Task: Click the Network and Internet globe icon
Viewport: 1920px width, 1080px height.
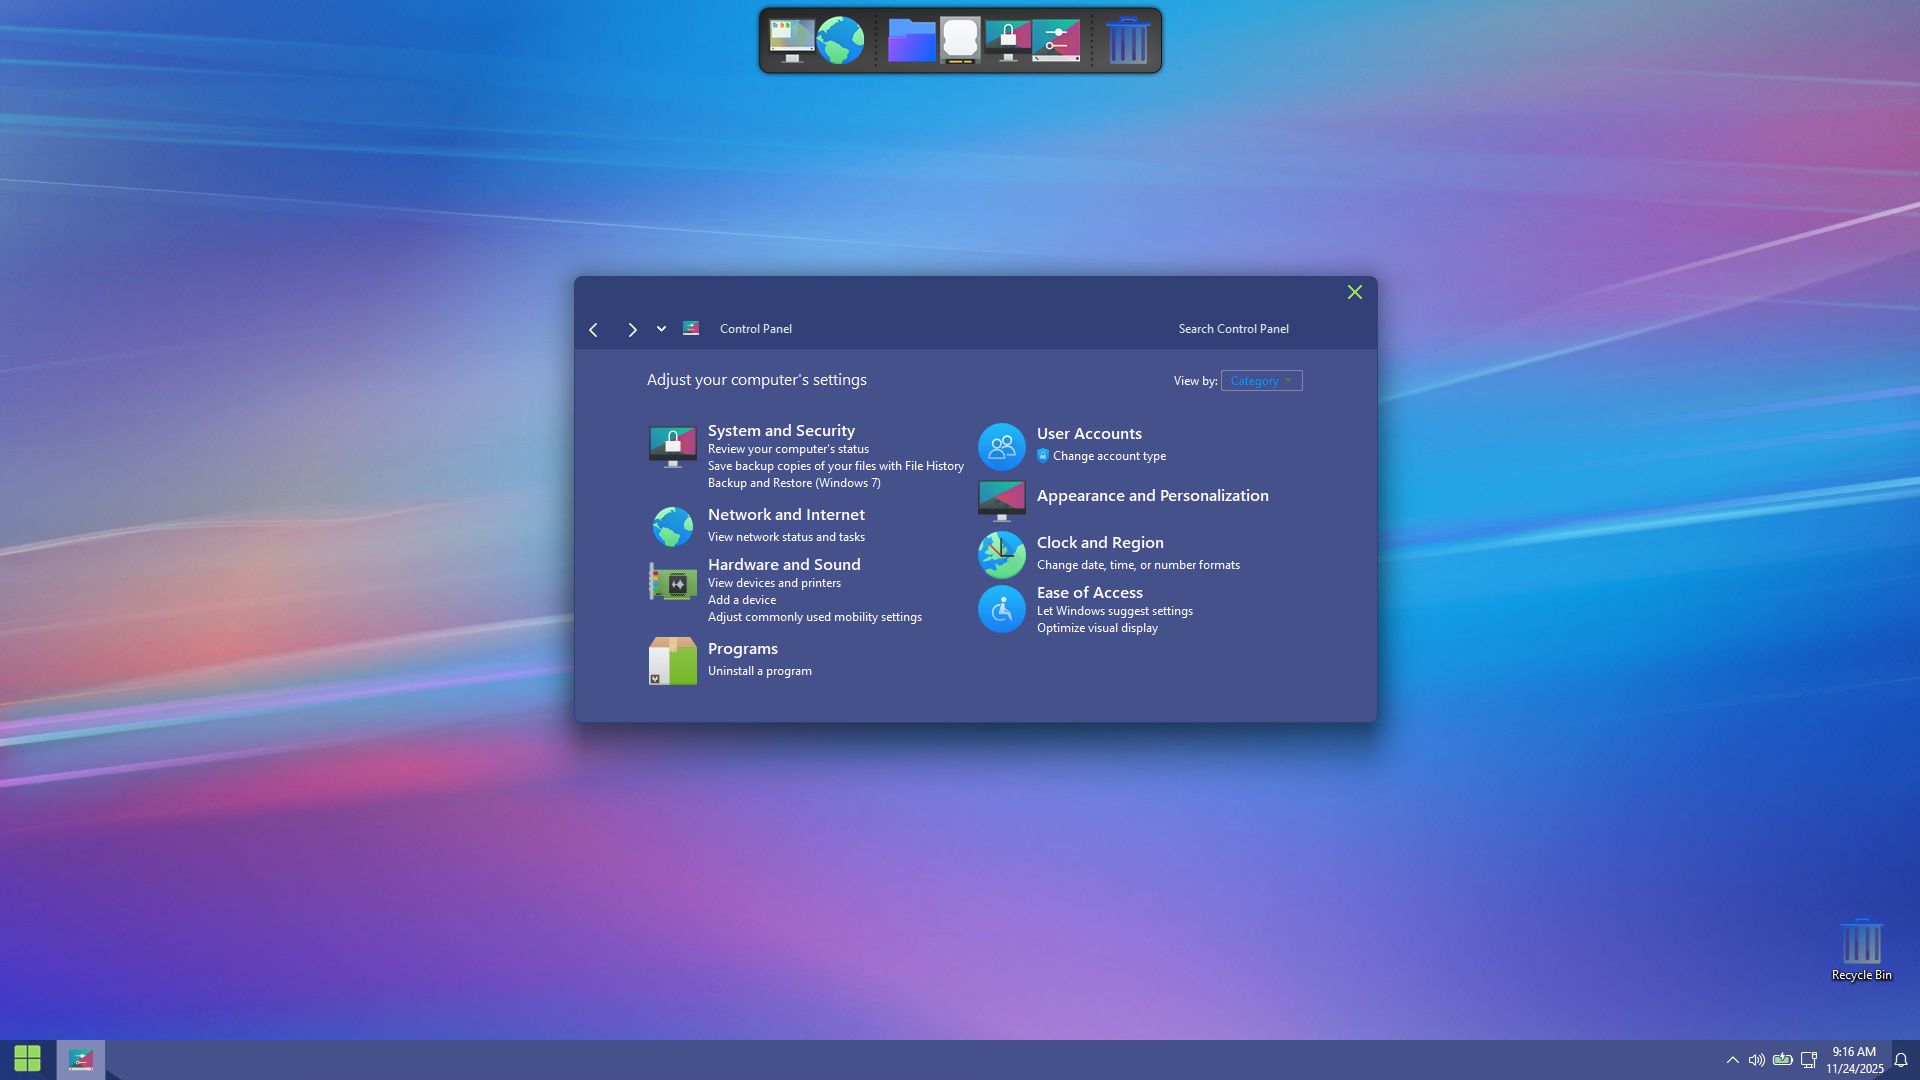Action: click(x=672, y=526)
